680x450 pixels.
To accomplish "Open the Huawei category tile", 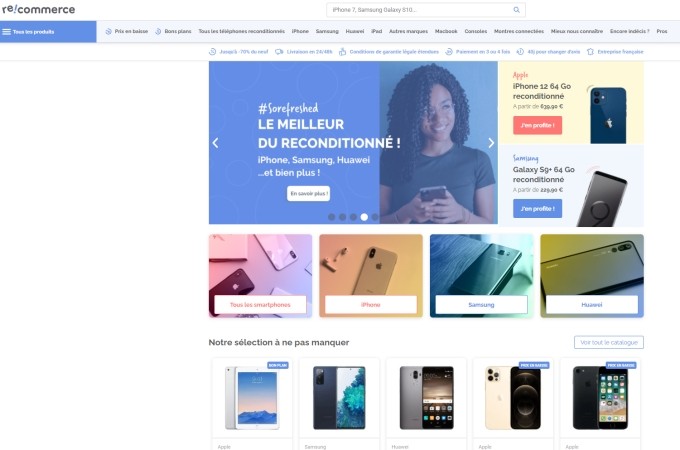I will coord(592,276).
